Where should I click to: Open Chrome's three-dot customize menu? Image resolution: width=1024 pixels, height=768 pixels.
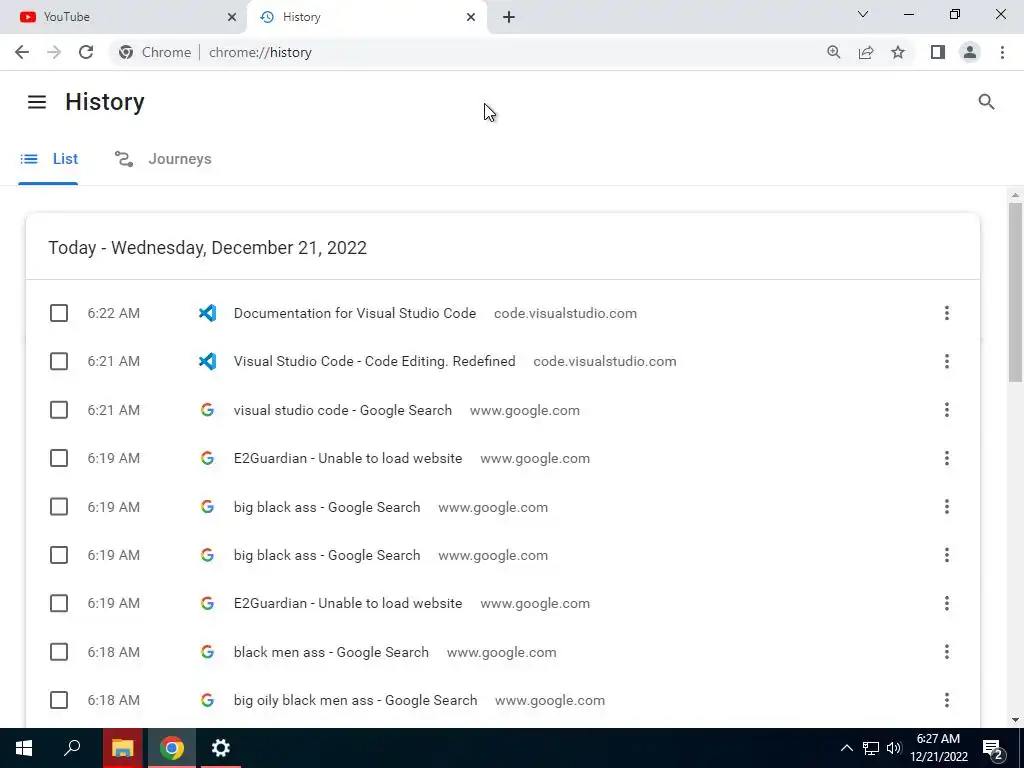(1002, 52)
